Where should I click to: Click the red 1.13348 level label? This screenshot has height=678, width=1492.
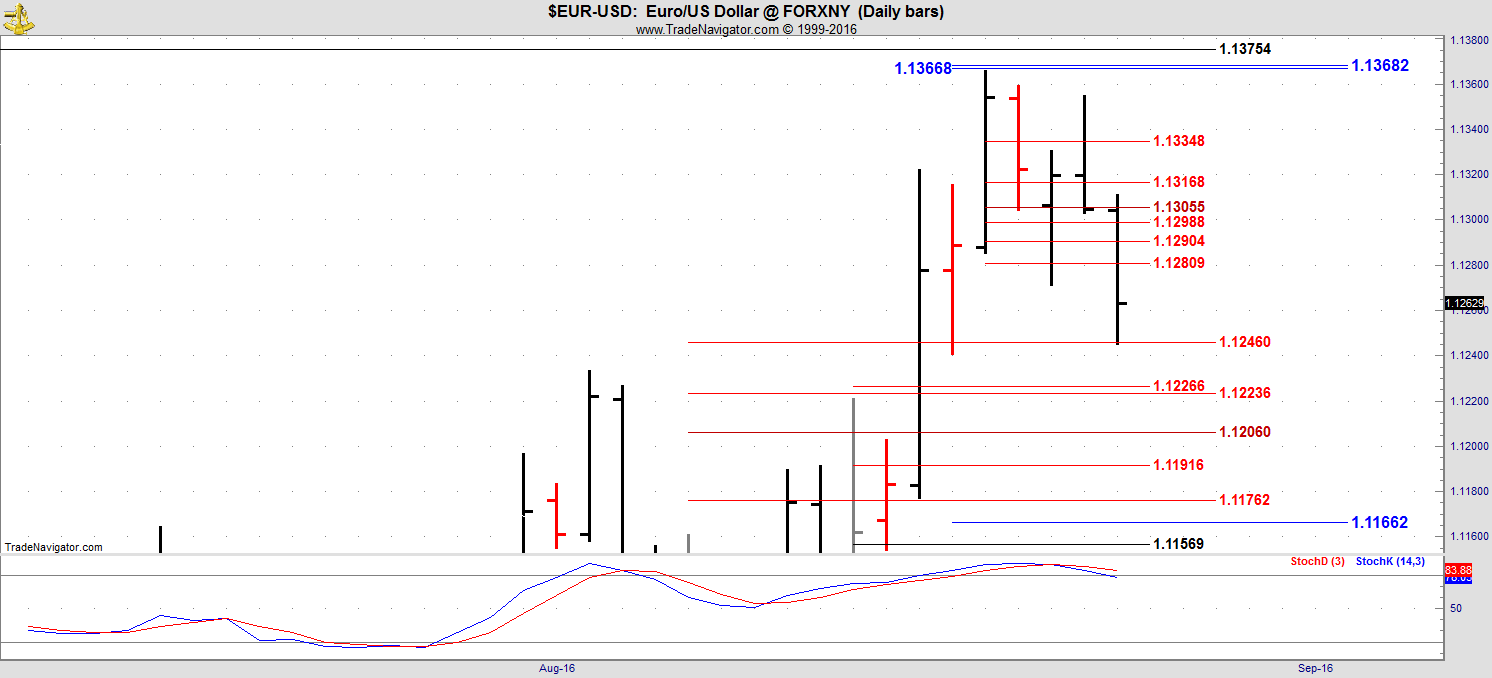[1178, 141]
